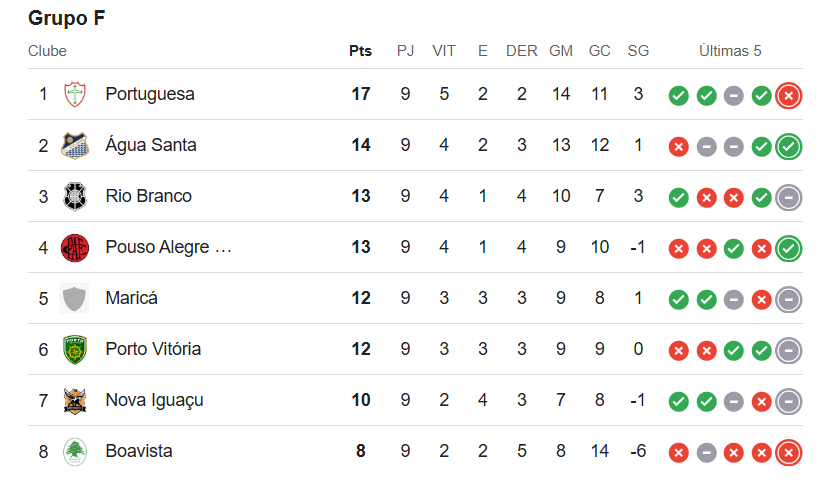This screenshot has height=490, width=832.
Task: Click Rio Branco's latest draw result icon
Action: (789, 198)
